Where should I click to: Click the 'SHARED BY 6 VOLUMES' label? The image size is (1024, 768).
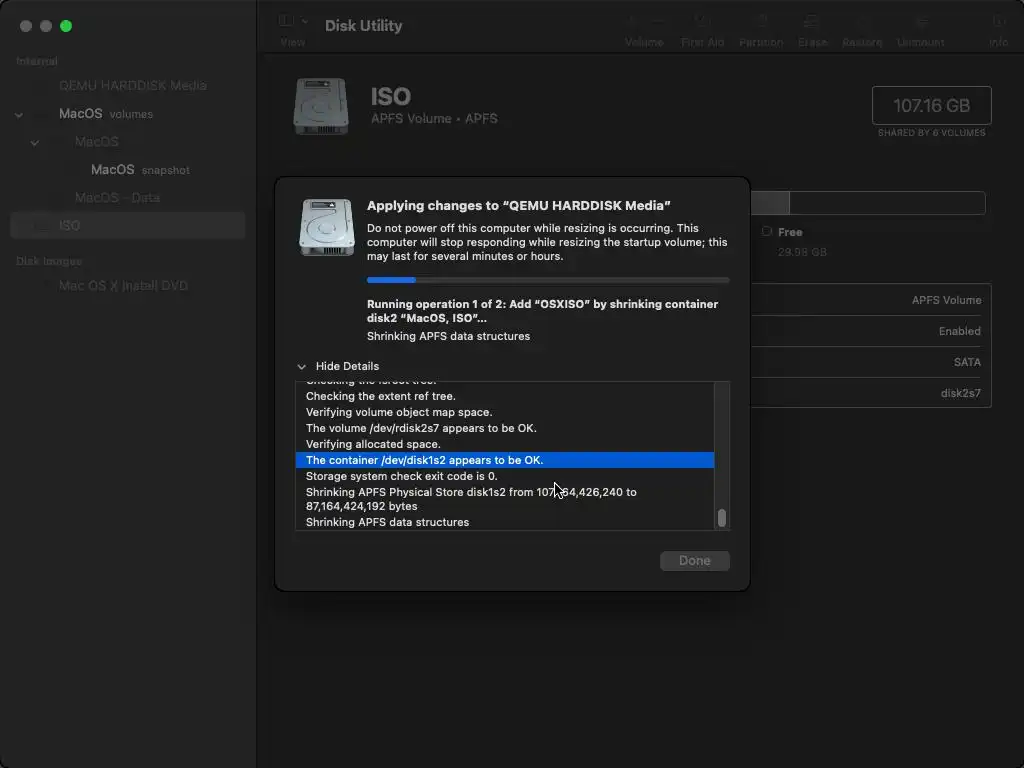(931, 133)
